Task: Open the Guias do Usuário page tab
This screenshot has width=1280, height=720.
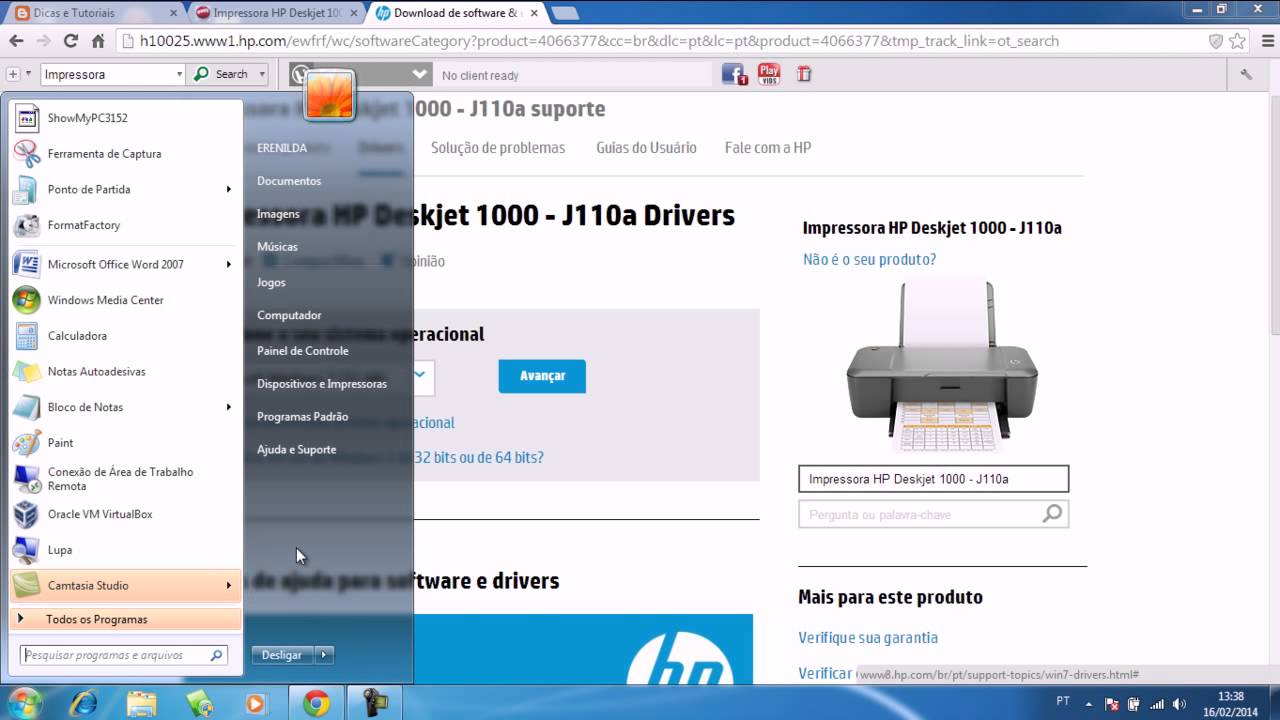Action: (x=646, y=148)
